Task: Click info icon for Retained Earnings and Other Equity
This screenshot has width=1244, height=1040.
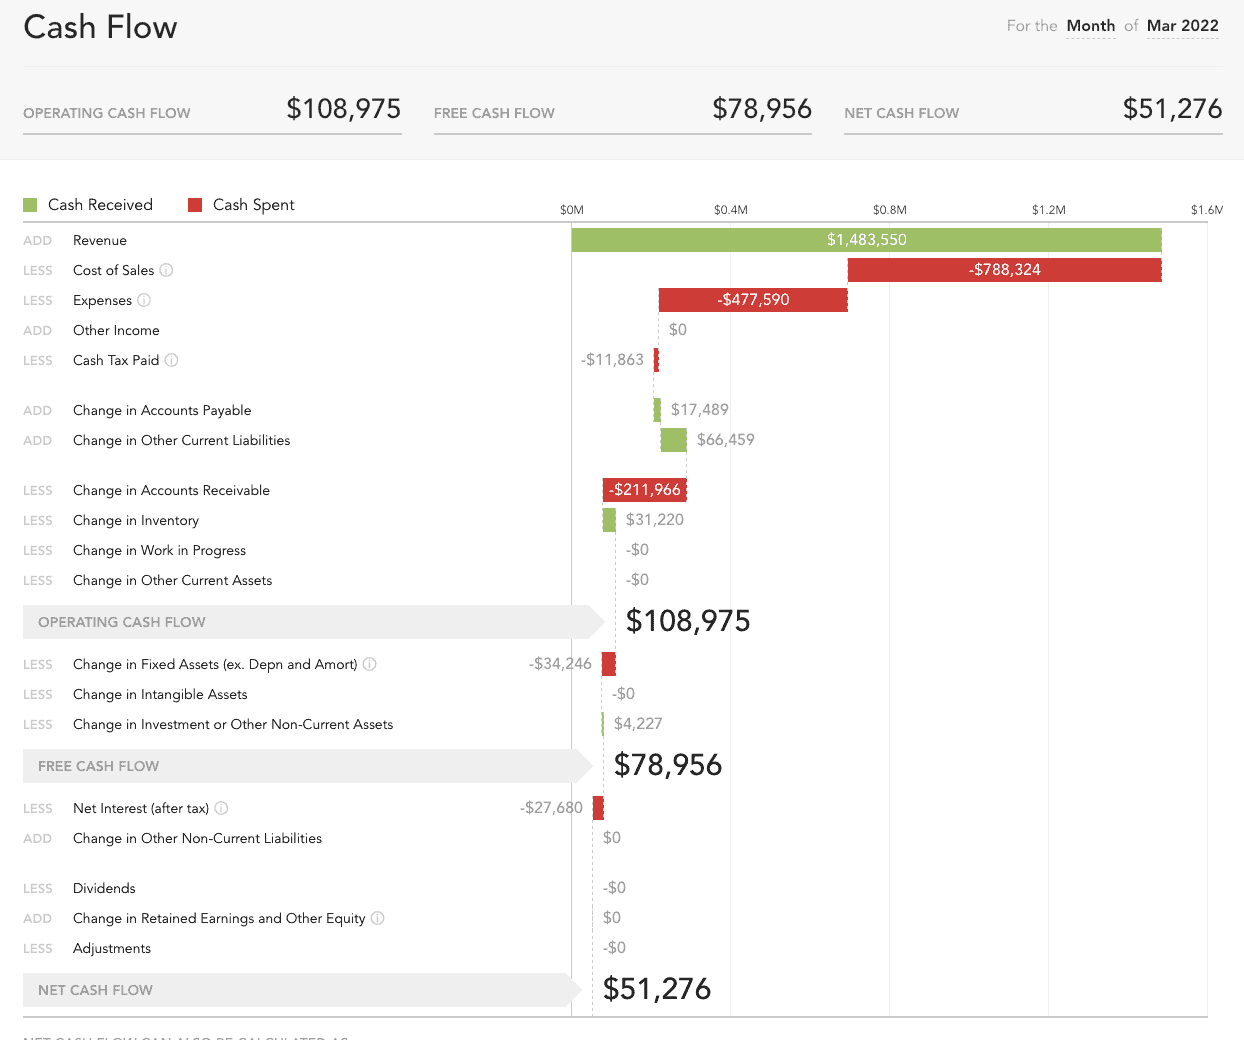Action: pos(378,918)
